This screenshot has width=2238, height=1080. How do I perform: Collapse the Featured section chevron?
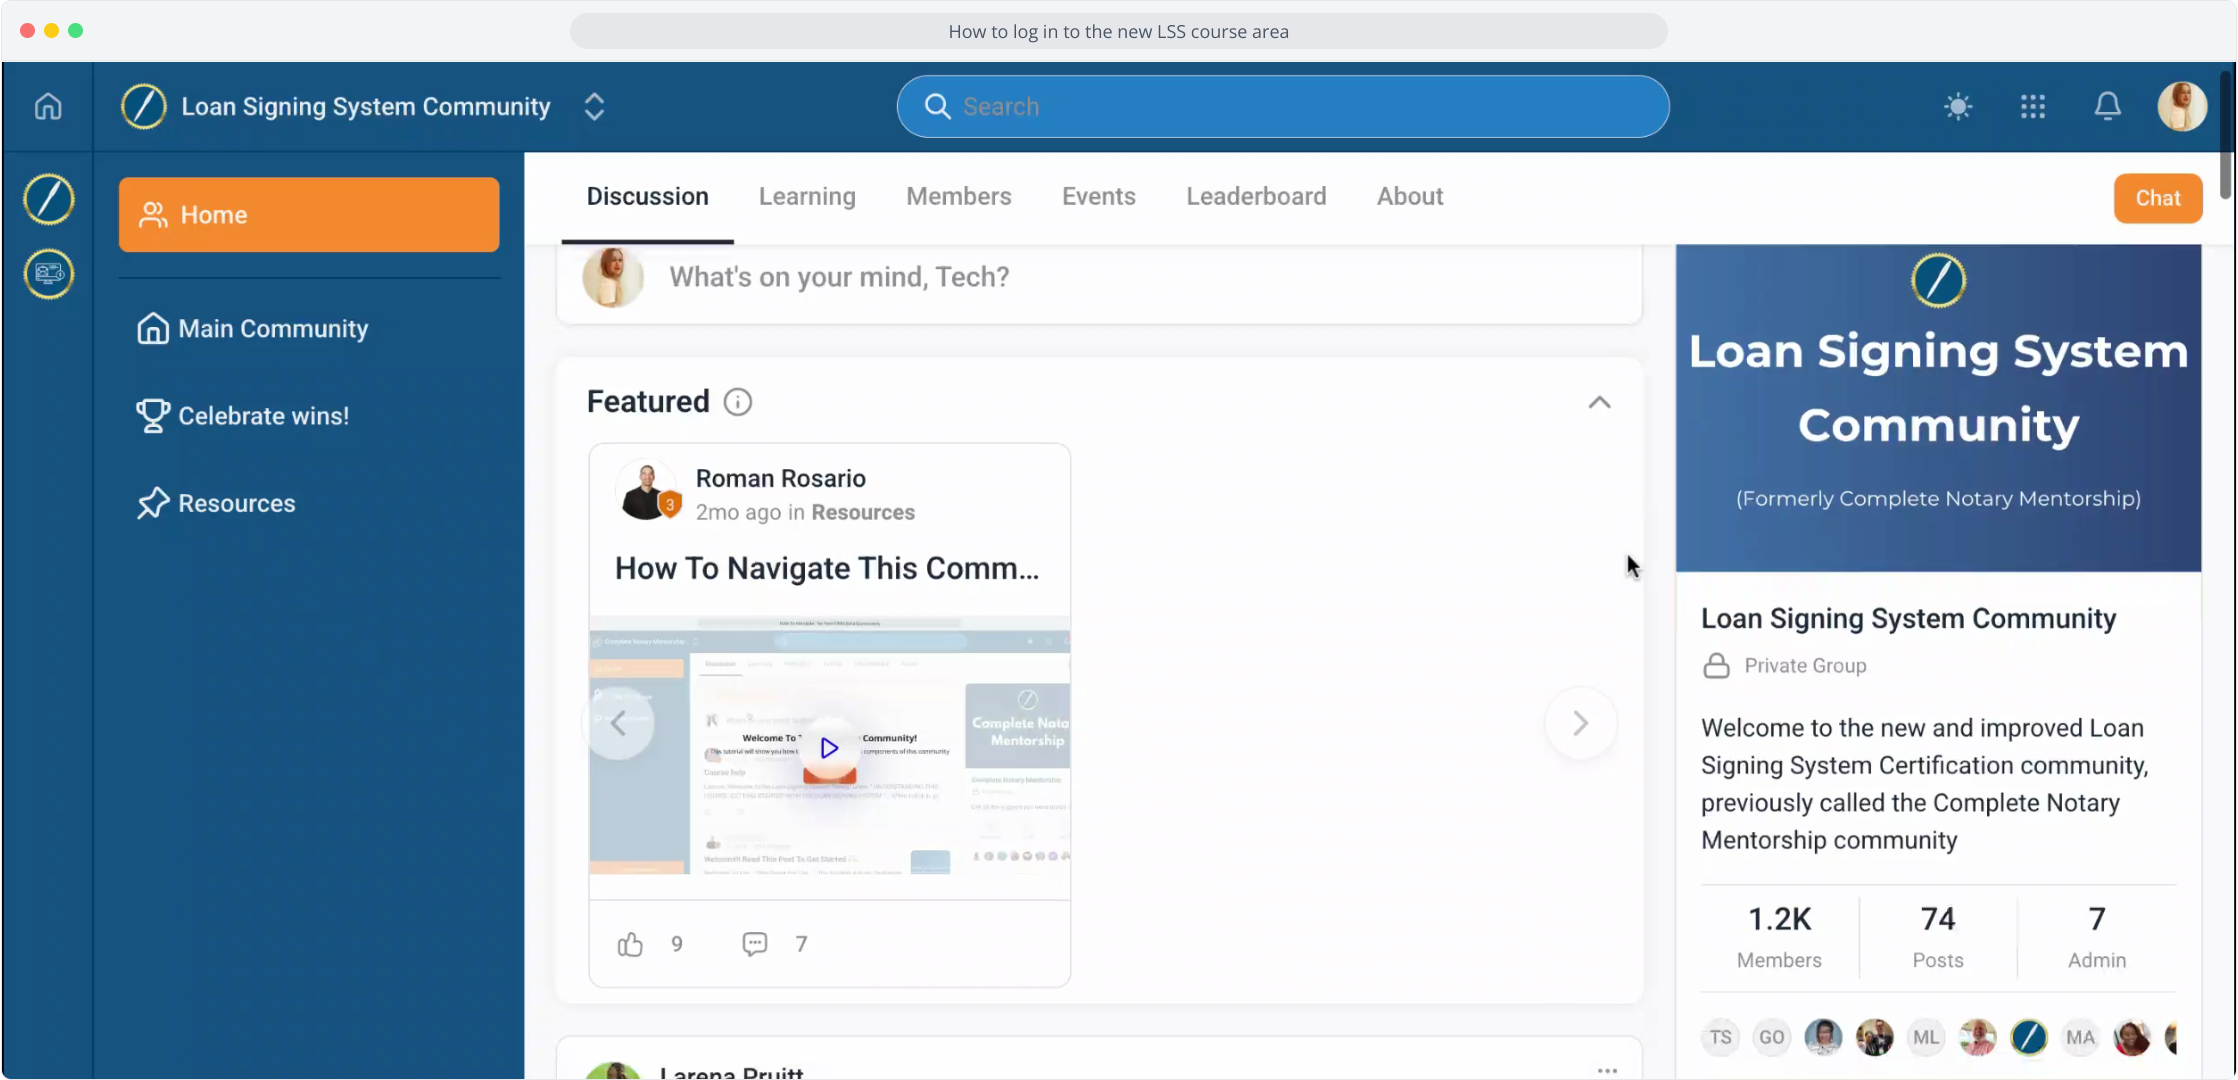[x=1600, y=402]
